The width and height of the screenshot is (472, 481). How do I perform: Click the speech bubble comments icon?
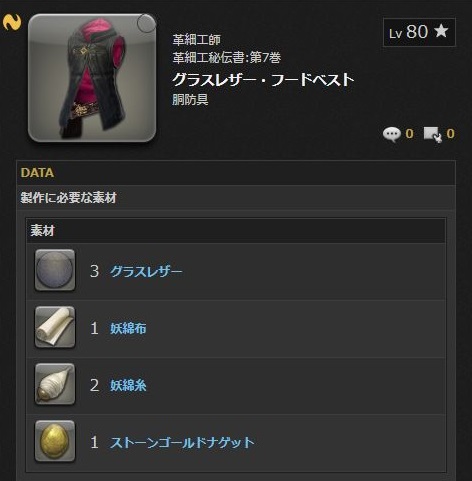392,134
